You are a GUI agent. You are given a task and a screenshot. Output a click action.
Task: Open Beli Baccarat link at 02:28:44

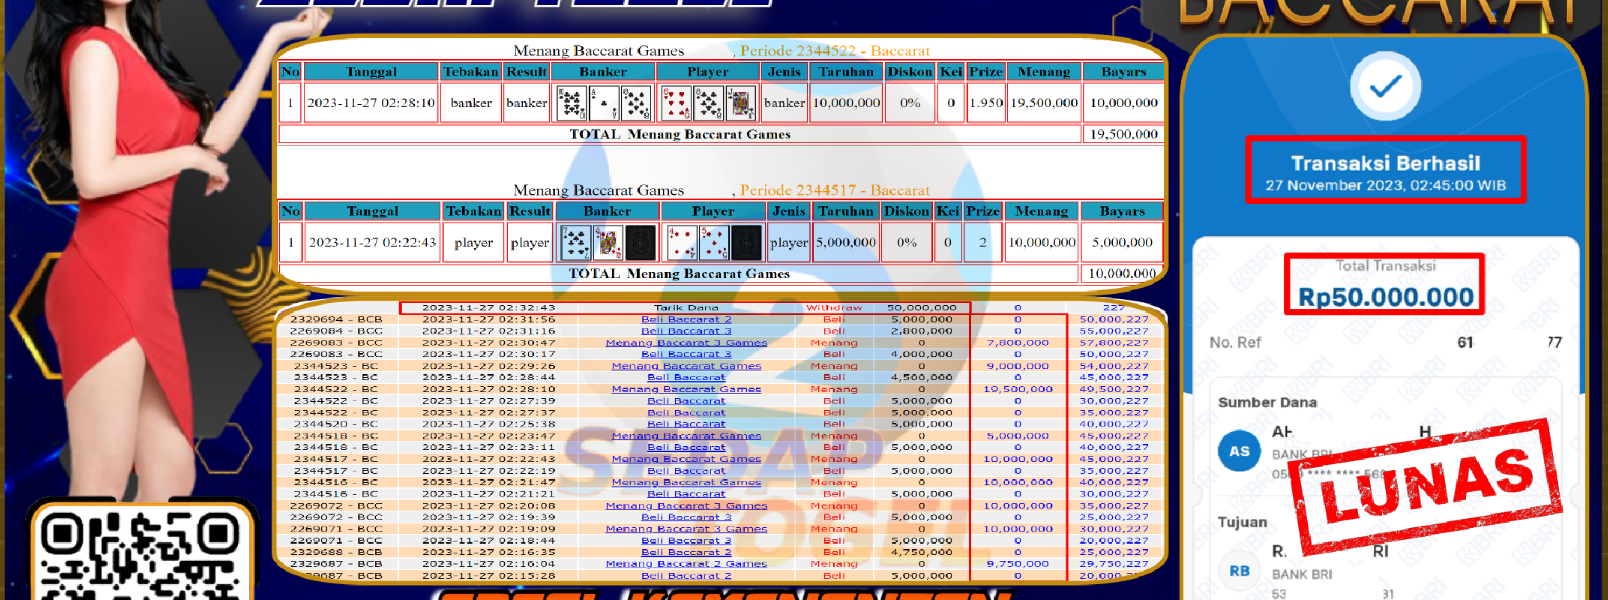click(686, 377)
